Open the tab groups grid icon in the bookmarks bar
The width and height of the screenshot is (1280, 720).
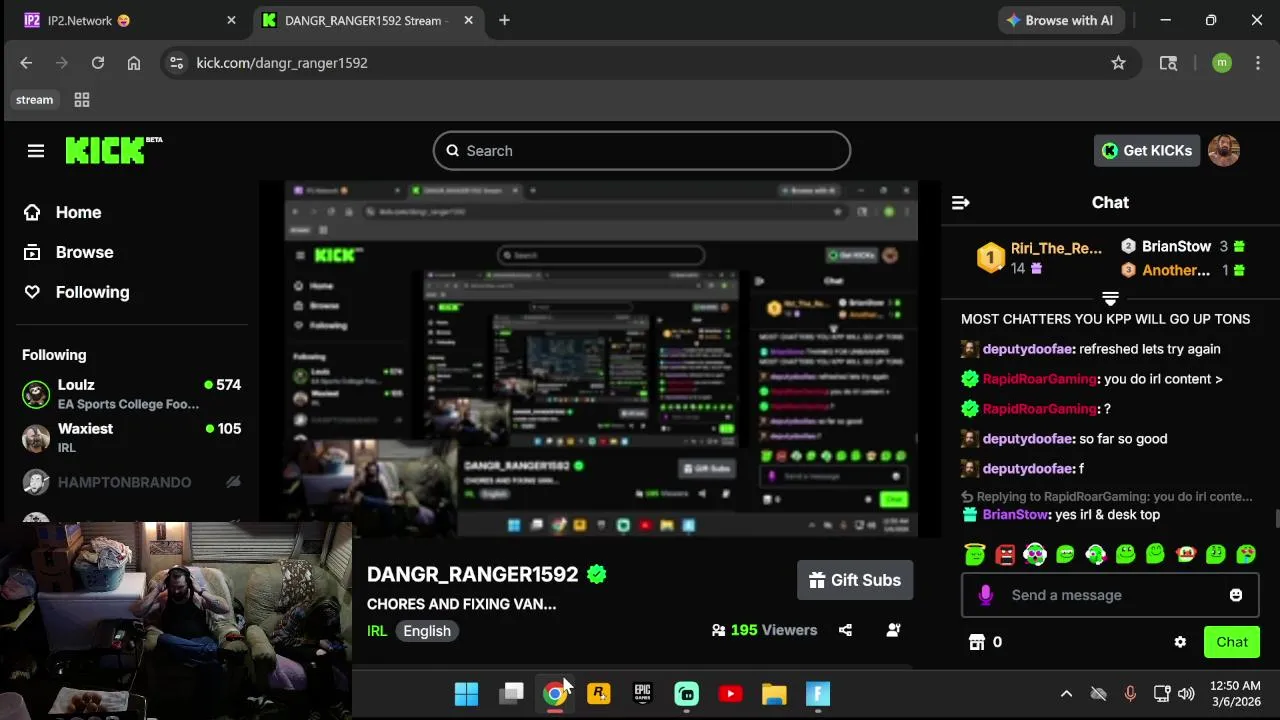click(x=82, y=100)
